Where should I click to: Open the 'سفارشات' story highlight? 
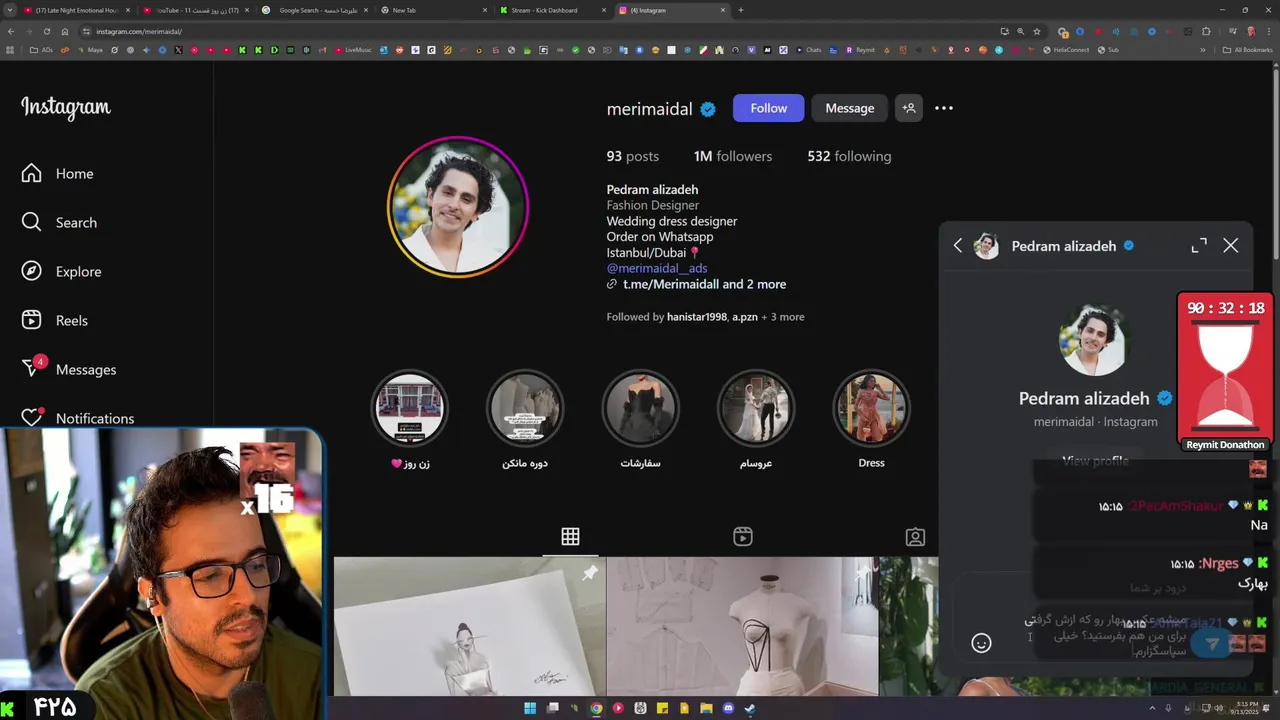(640, 419)
